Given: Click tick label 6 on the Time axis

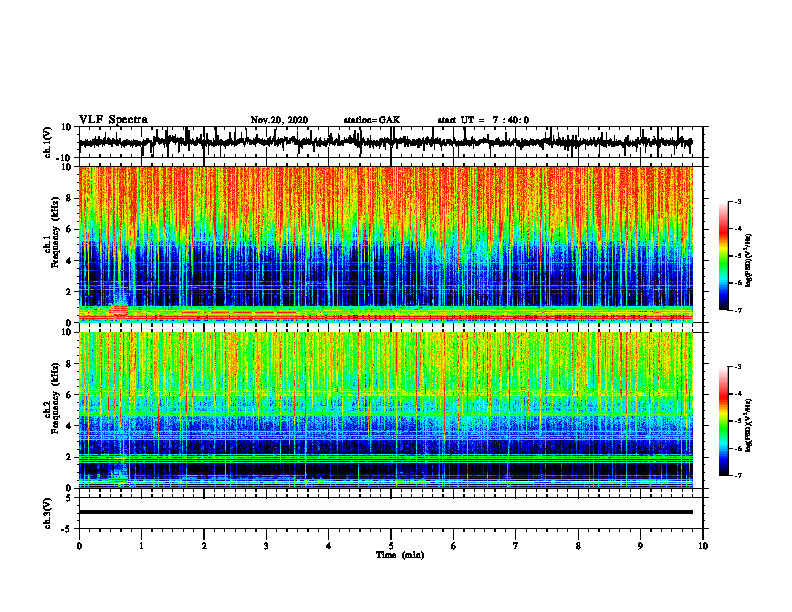Looking at the screenshot, I should pyautogui.click(x=454, y=546).
